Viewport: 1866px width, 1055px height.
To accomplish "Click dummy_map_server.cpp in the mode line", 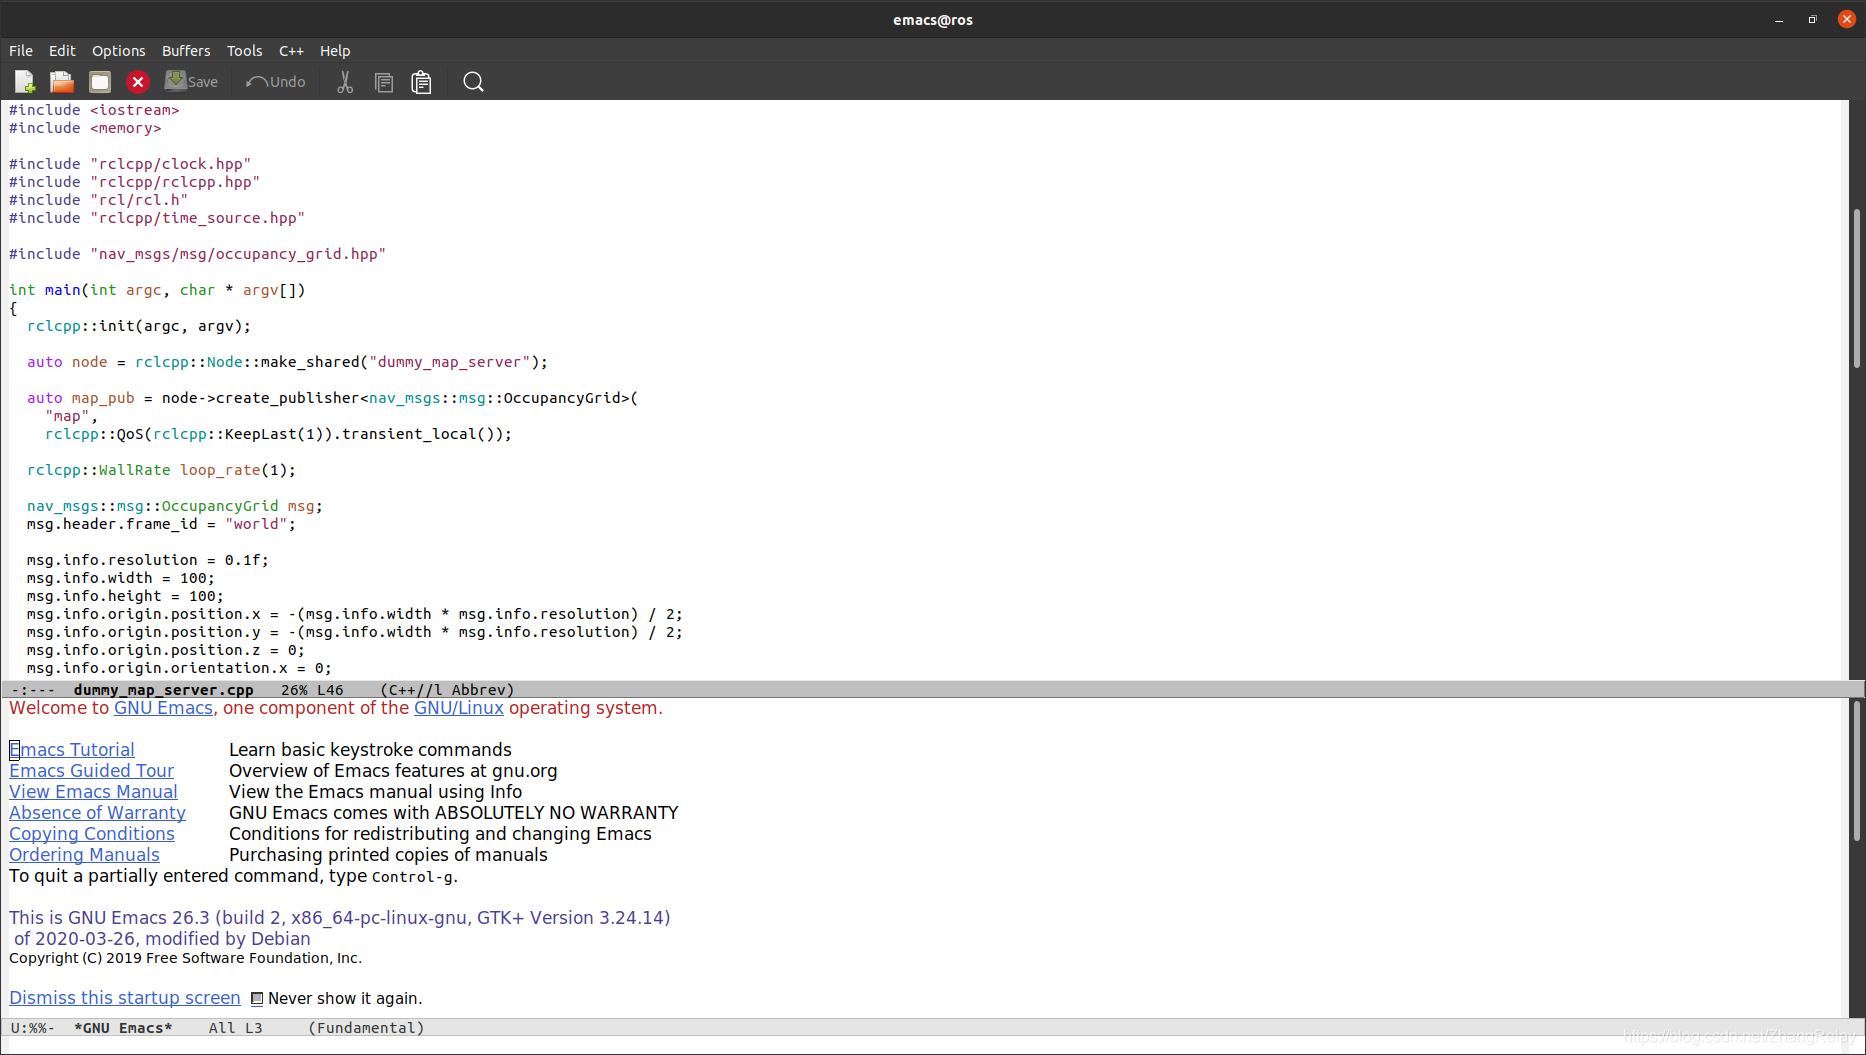I will point(163,690).
